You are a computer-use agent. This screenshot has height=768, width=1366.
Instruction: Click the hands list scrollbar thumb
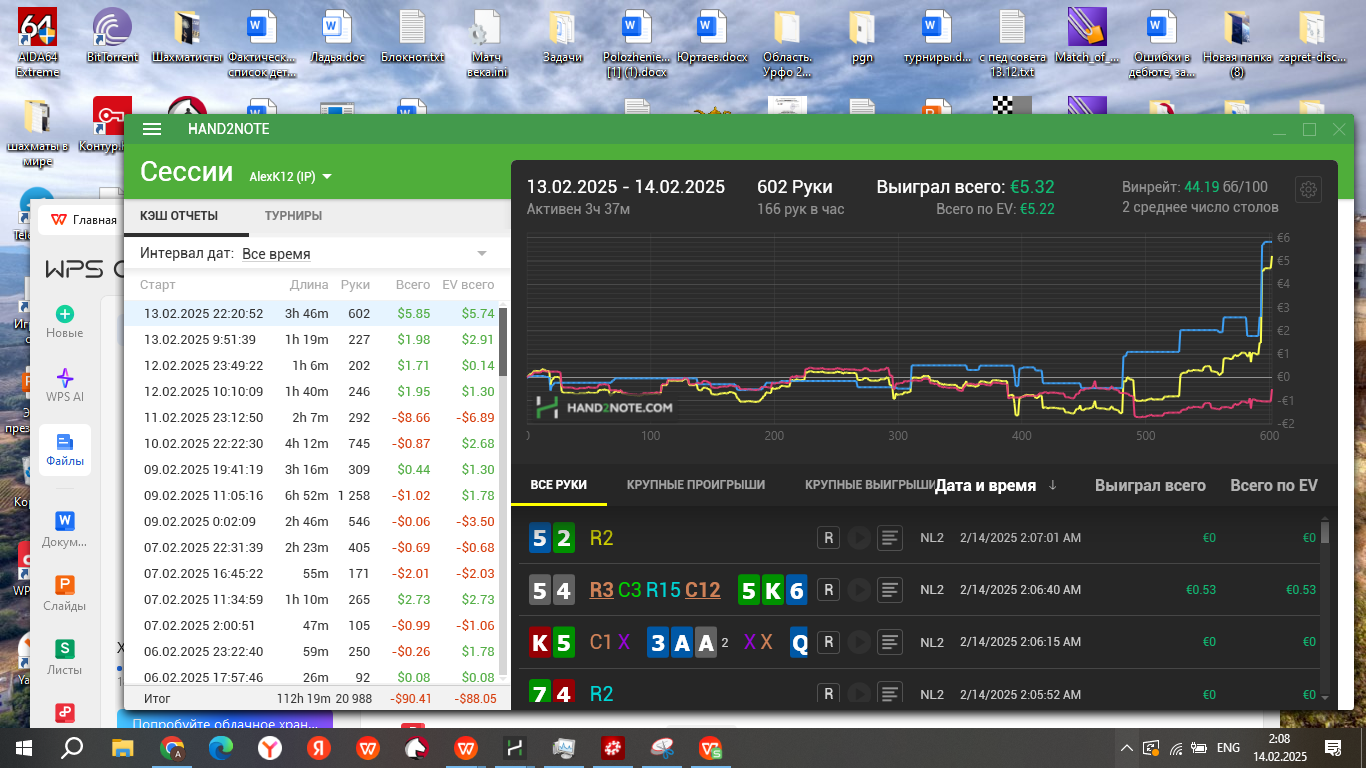pyautogui.click(x=1325, y=531)
